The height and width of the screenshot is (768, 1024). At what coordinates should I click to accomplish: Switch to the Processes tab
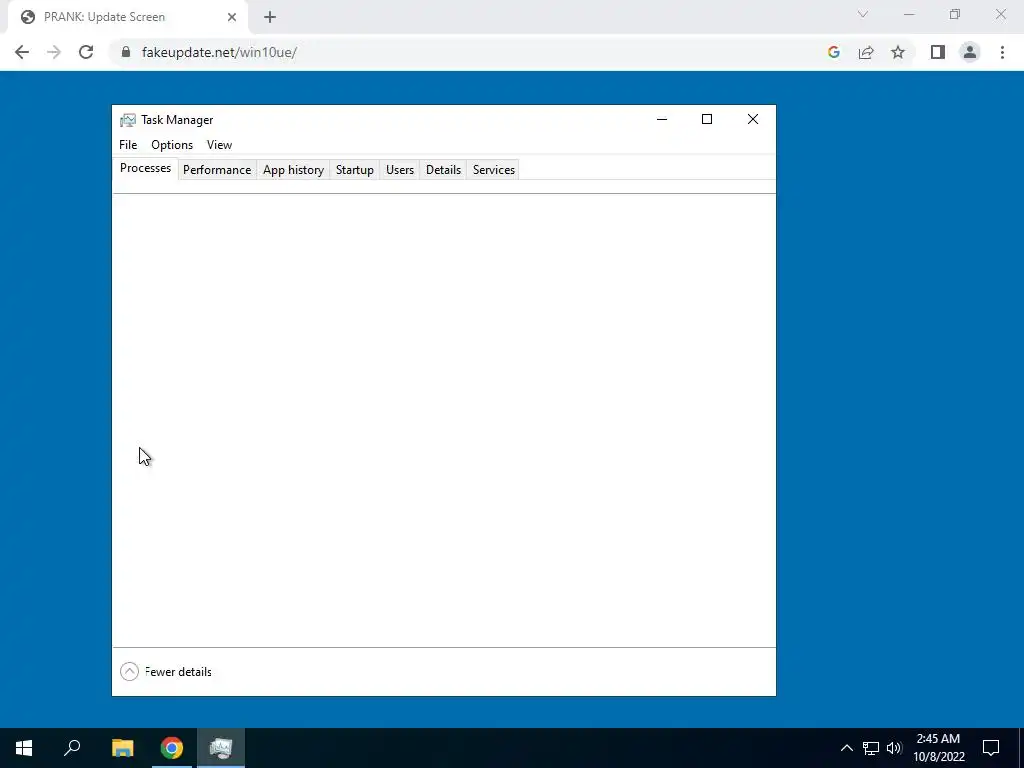click(x=145, y=168)
